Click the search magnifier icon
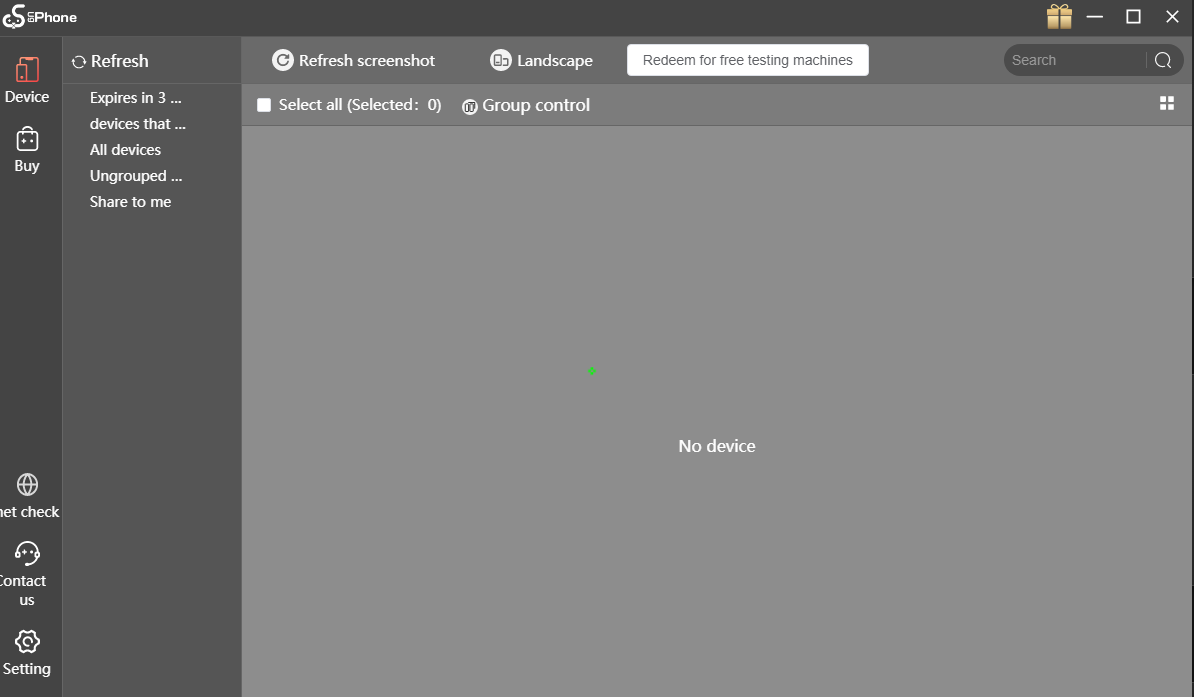This screenshot has width=1194, height=697. (1163, 60)
